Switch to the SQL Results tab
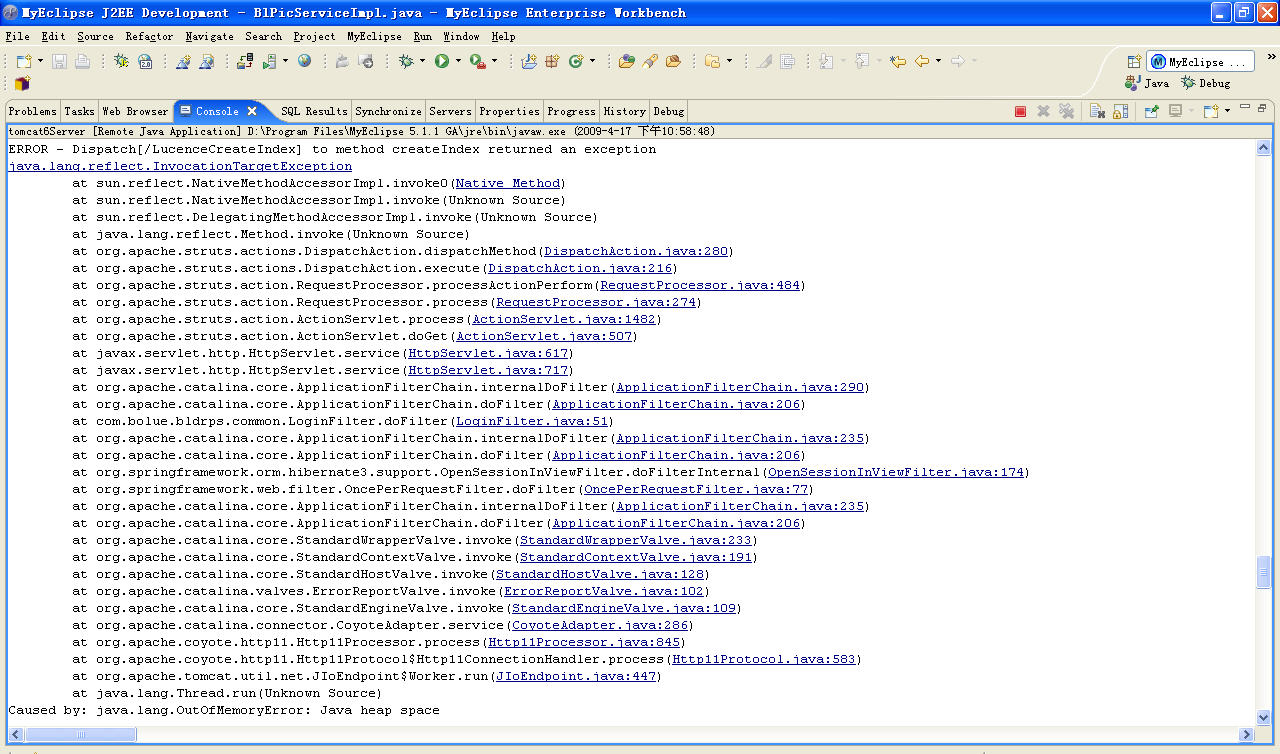The width and height of the screenshot is (1280, 754). 312,111
